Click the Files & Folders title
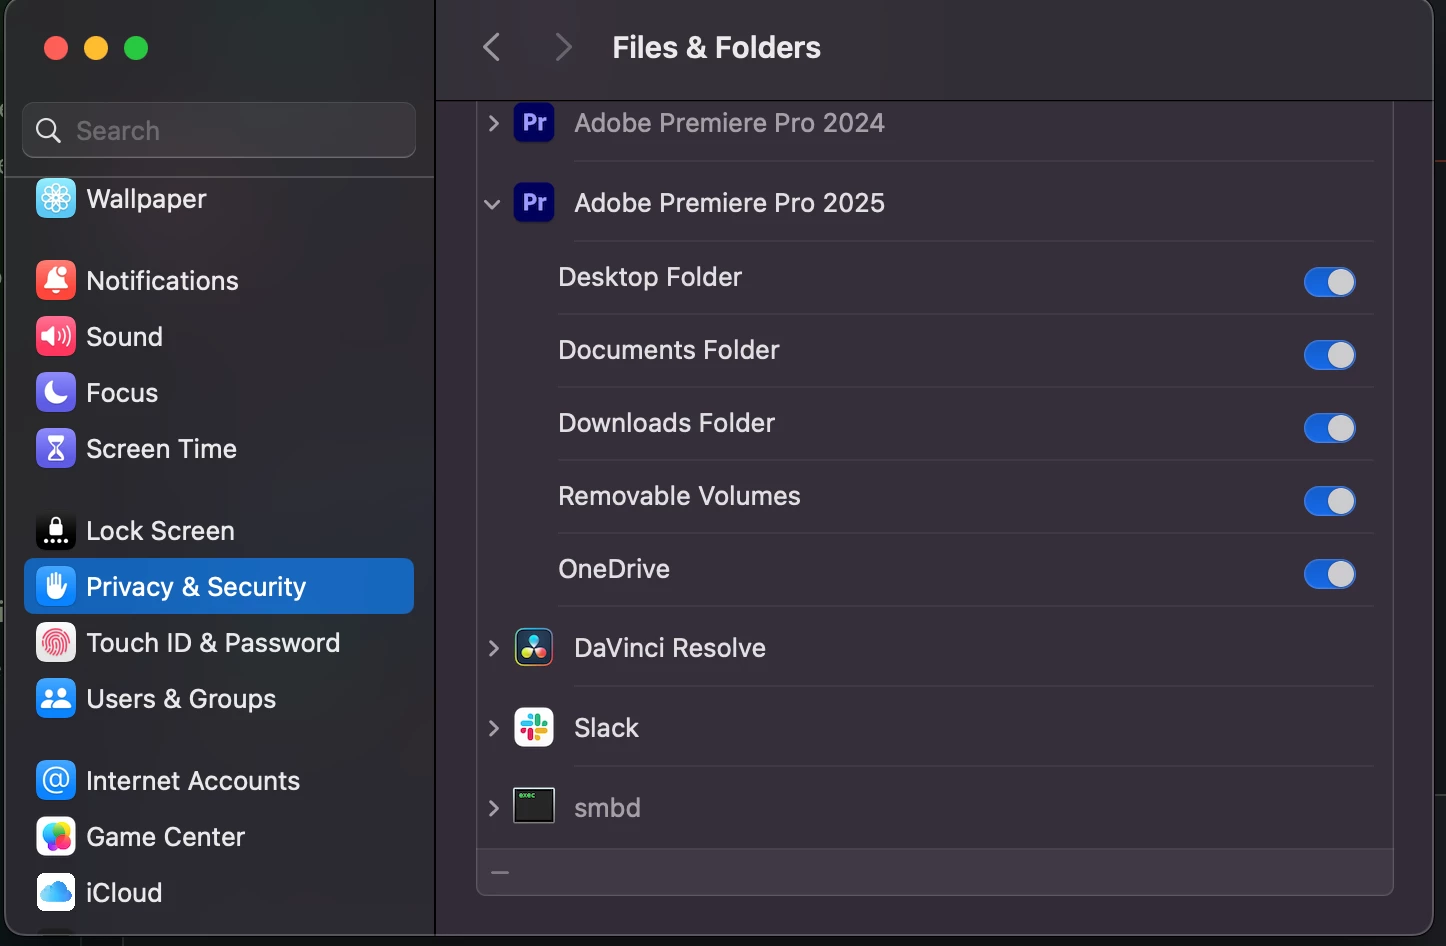Viewport: 1446px width, 946px height. click(716, 47)
